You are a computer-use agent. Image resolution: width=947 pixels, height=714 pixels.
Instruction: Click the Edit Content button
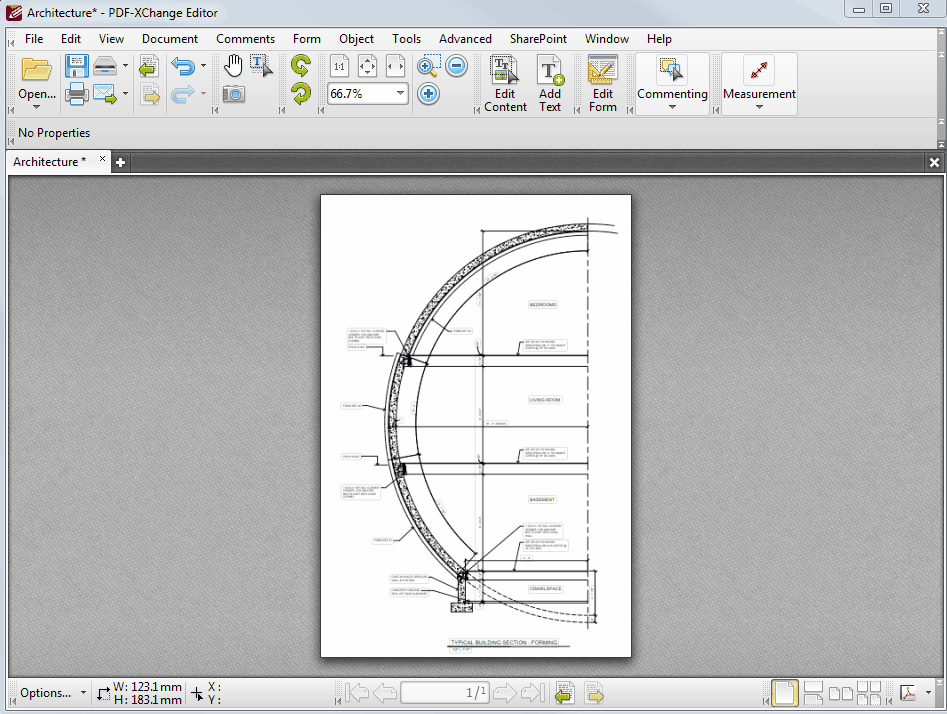coord(505,84)
